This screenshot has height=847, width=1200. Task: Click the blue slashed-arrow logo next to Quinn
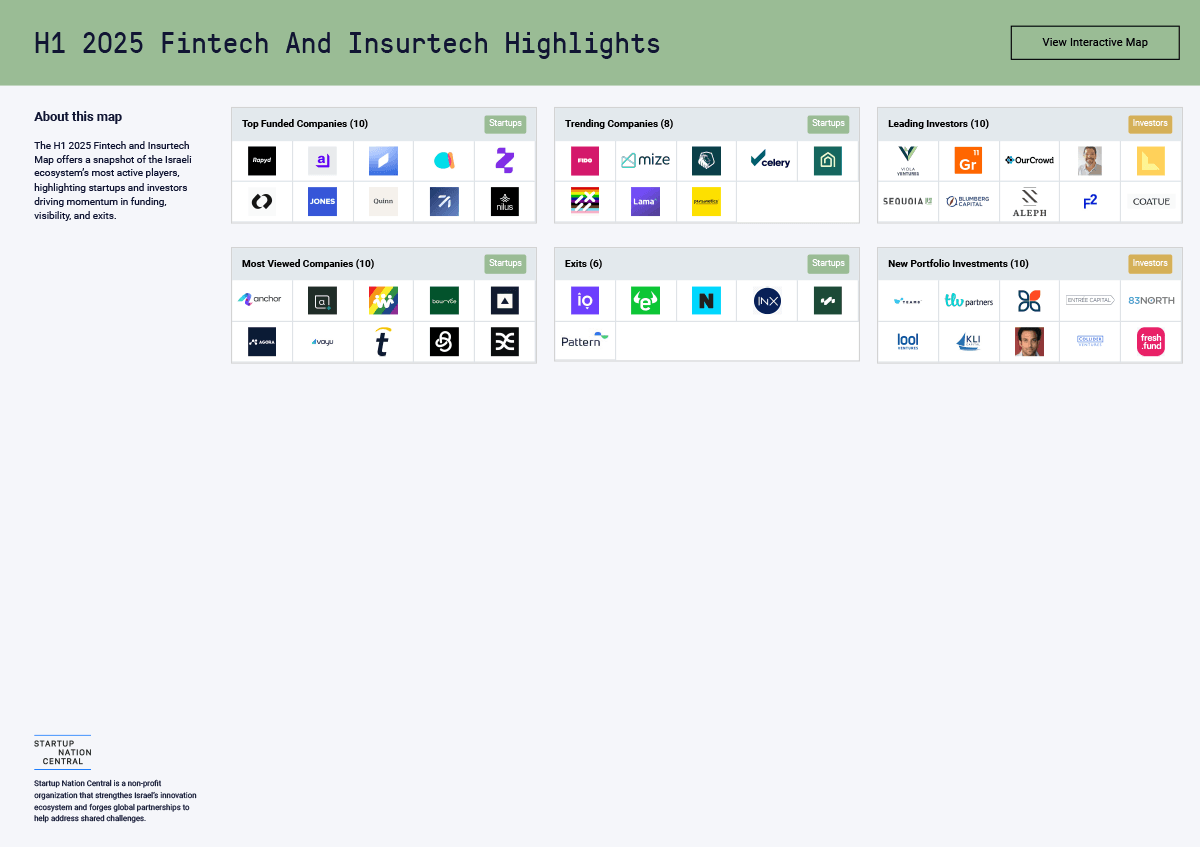point(444,201)
